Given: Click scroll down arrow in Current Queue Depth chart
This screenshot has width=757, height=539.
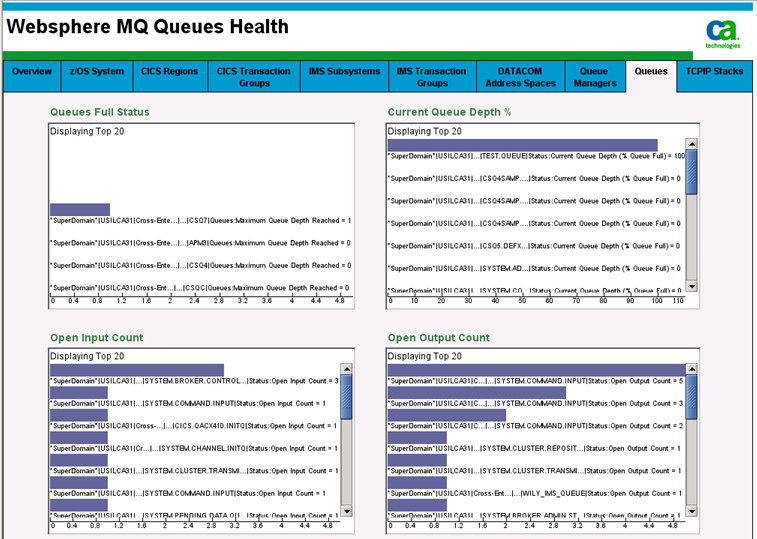Looking at the screenshot, I should click(x=691, y=287).
